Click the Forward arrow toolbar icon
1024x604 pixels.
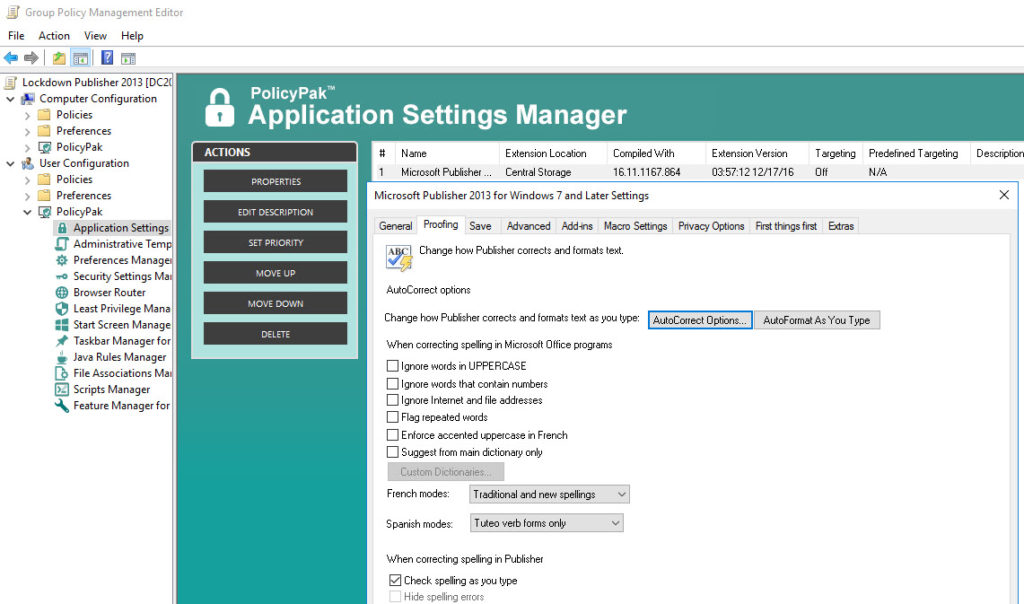[x=31, y=58]
